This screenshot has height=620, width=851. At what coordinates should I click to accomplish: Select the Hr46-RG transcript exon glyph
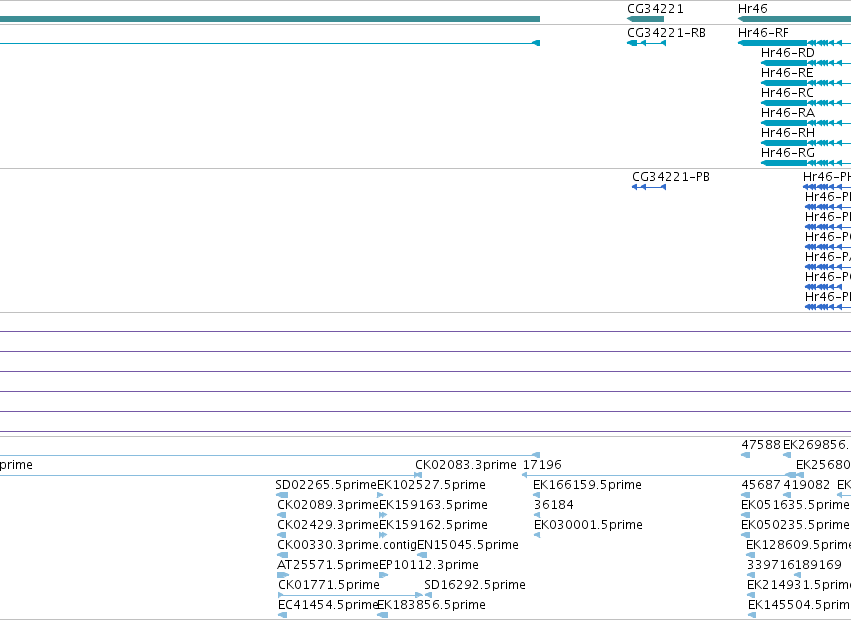pos(784,163)
